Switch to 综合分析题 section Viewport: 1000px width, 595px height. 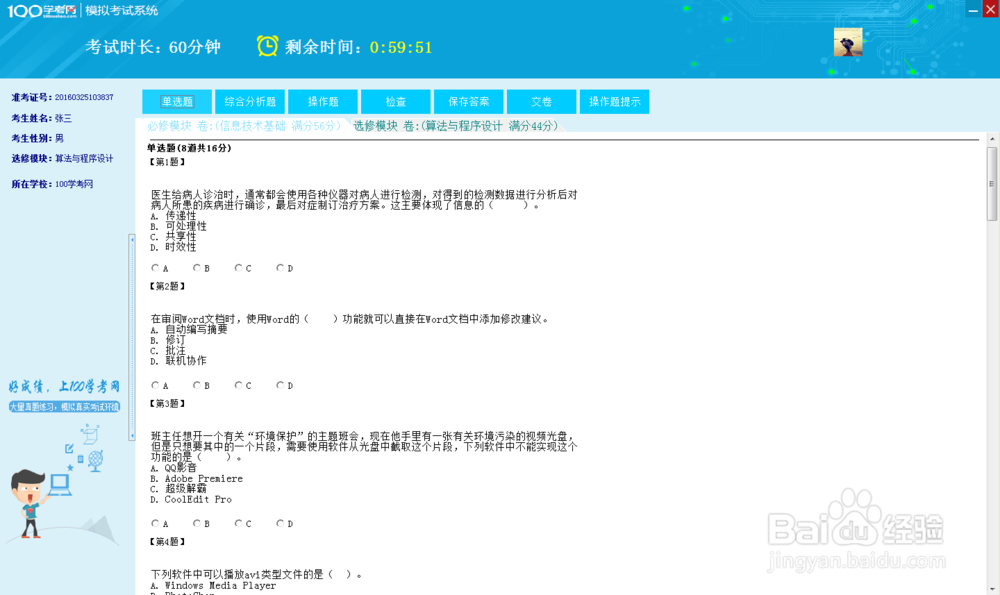pyautogui.click(x=250, y=101)
